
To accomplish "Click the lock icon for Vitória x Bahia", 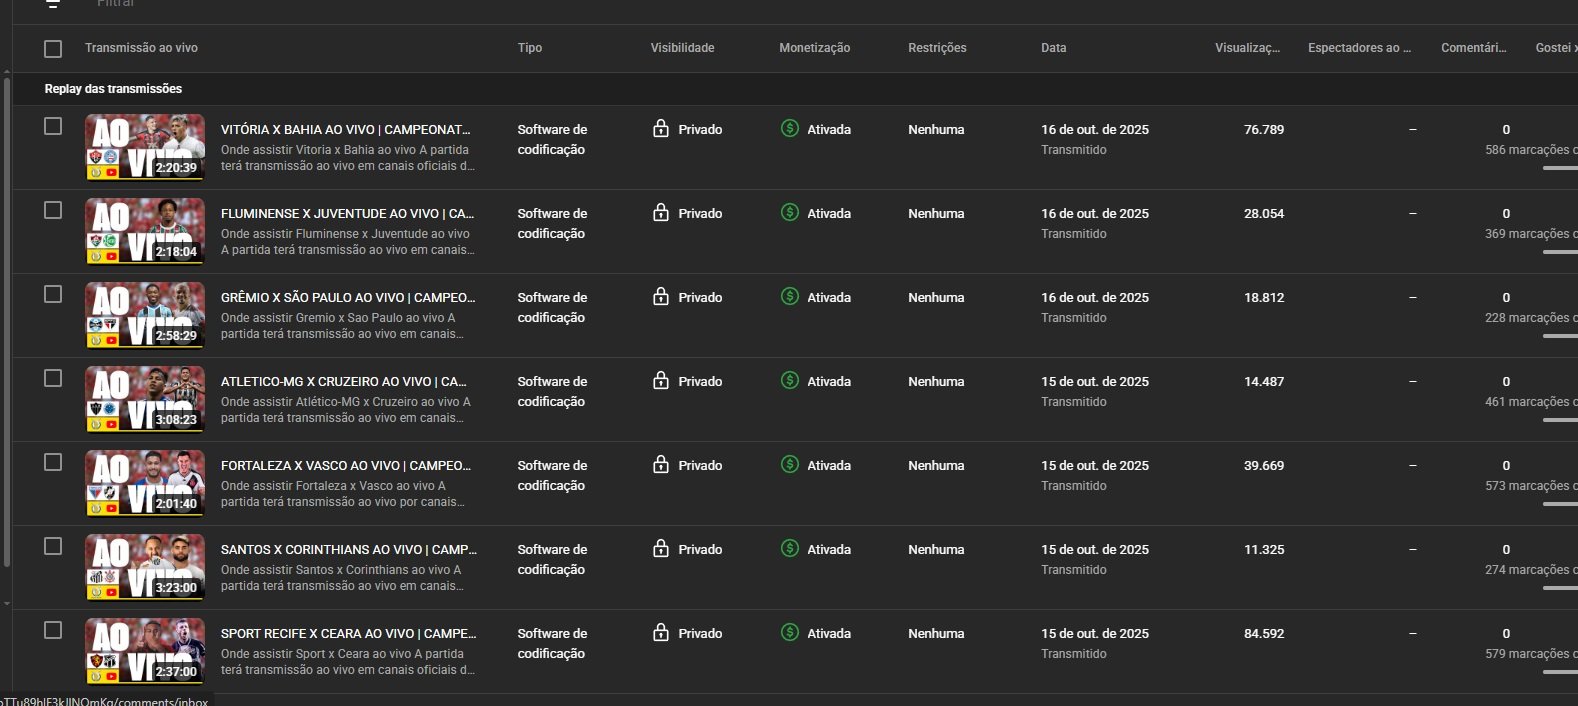I will [x=661, y=129].
